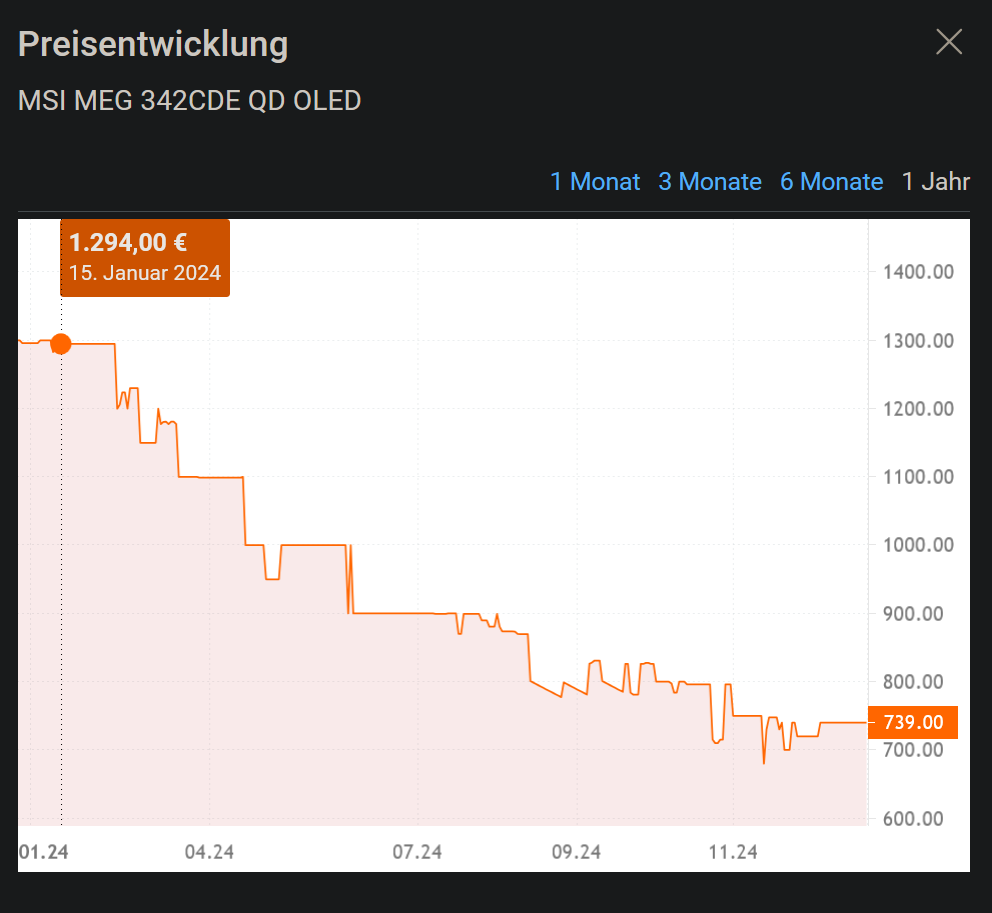Screen dimensions: 992x913
Task: Click the MSI MEG 342CDE QD OLED product name
Action: tap(190, 101)
